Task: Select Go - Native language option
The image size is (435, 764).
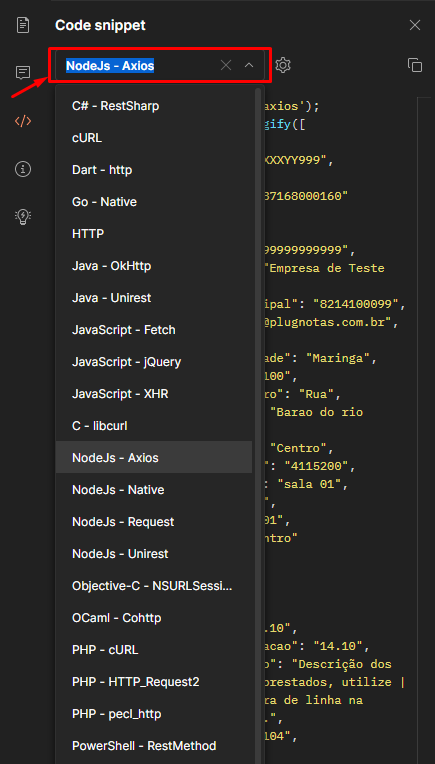Action: pos(154,202)
